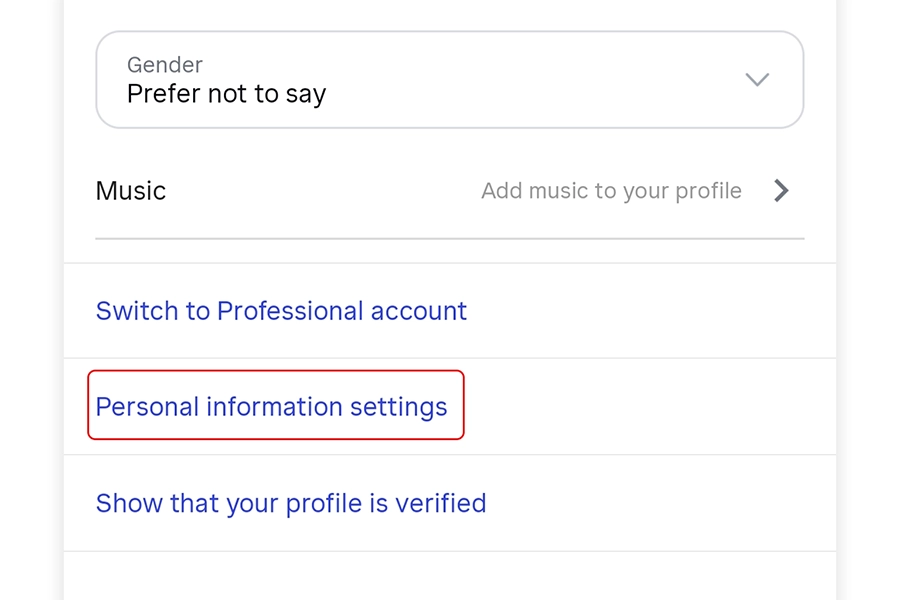The width and height of the screenshot is (900, 600).
Task: Open the Gender selection field
Action: point(449,80)
